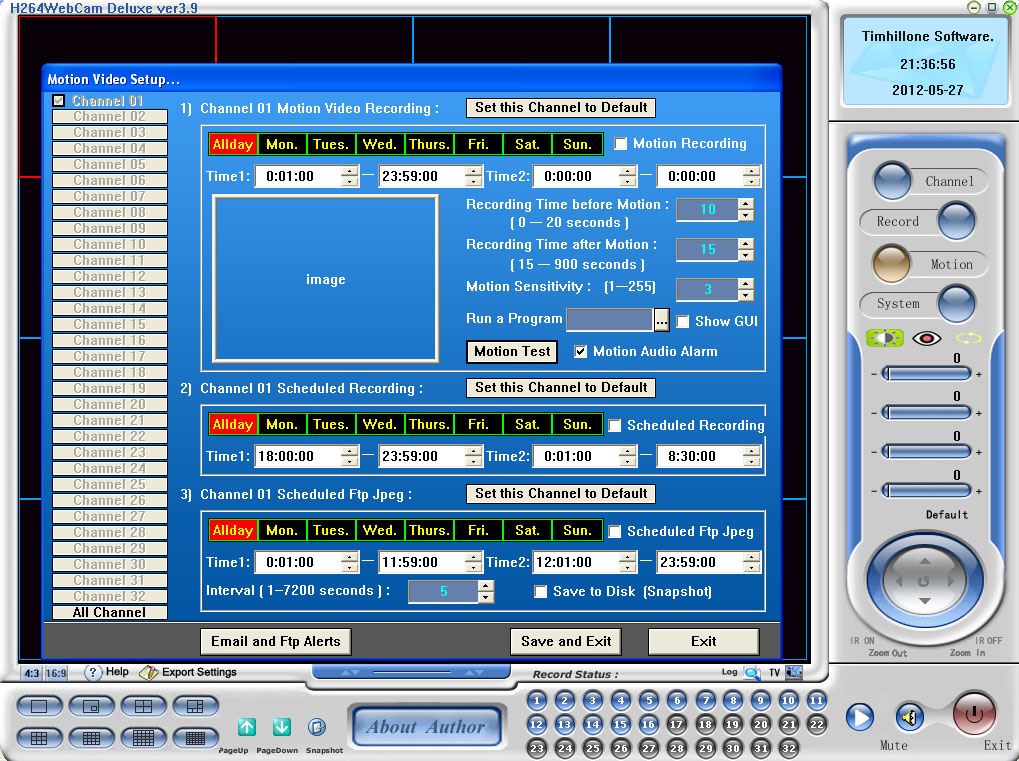Viewport: 1019px width, 761px height.
Task: Click the Export Settings icon
Action: 149,672
